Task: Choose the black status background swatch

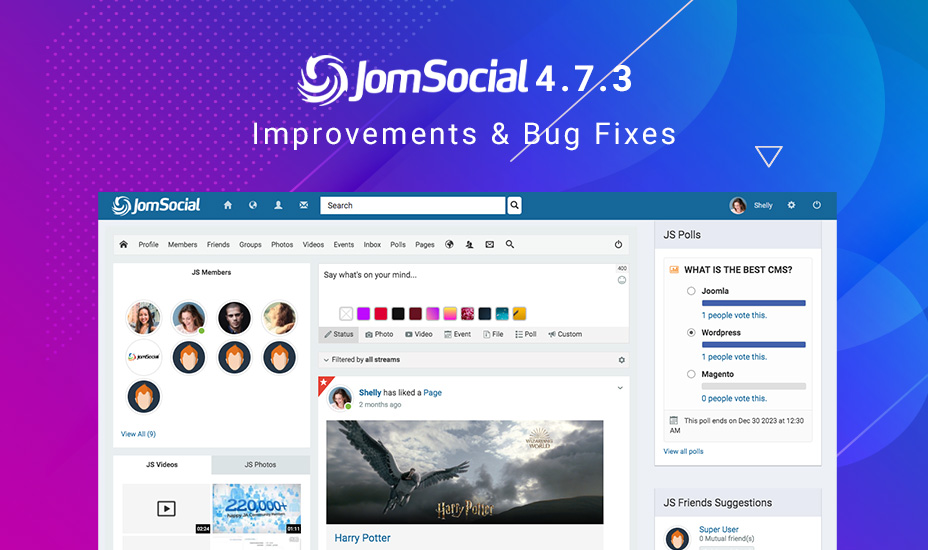Action: (398, 314)
